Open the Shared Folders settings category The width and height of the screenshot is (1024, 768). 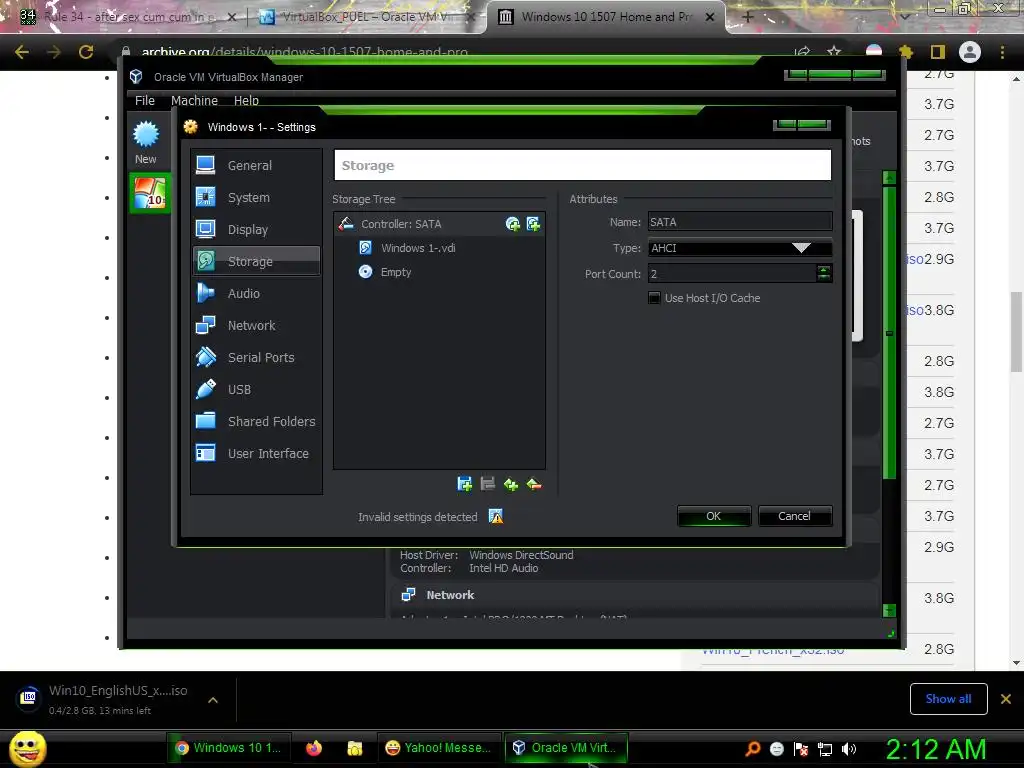click(256, 421)
